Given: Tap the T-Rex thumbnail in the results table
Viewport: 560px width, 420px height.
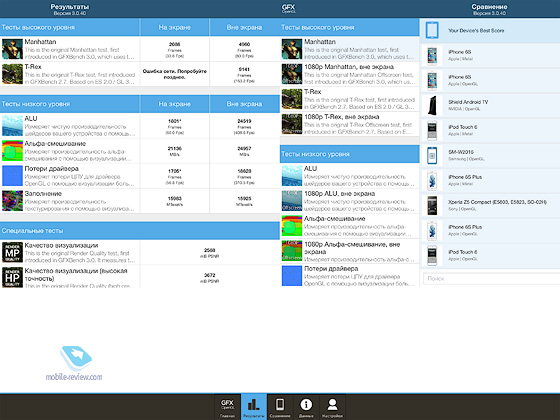Looking at the screenshot, I should tap(12, 74).
